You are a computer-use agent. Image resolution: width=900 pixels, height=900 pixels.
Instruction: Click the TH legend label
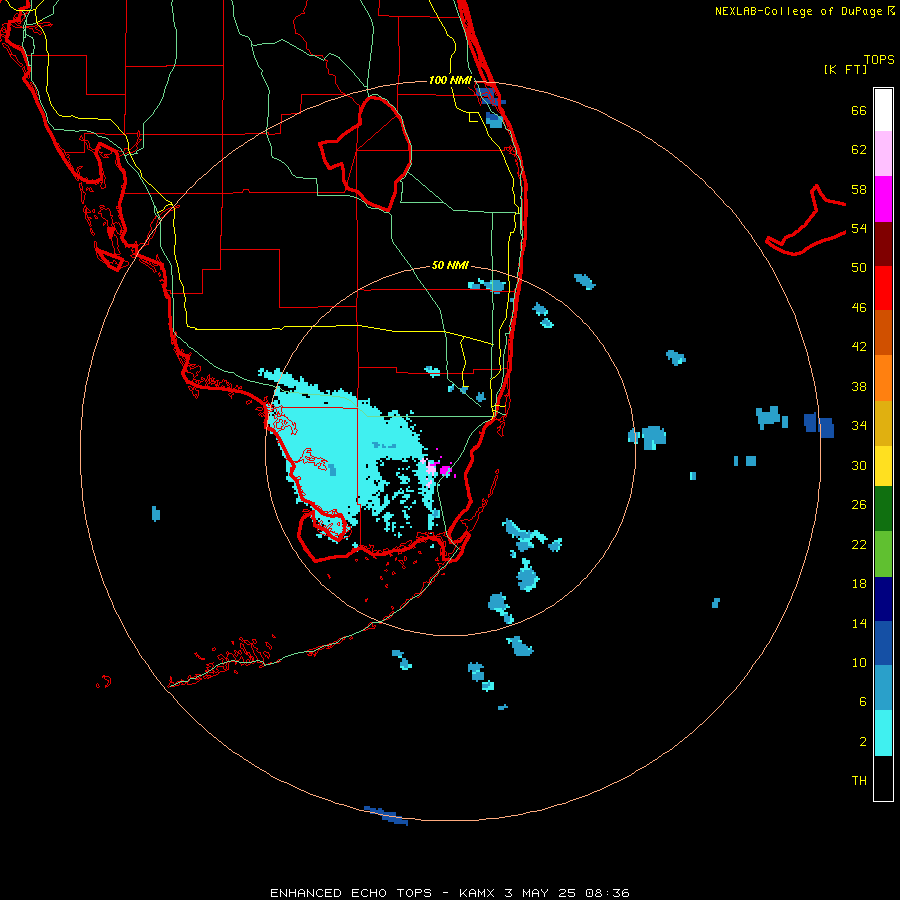pos(859,781)
